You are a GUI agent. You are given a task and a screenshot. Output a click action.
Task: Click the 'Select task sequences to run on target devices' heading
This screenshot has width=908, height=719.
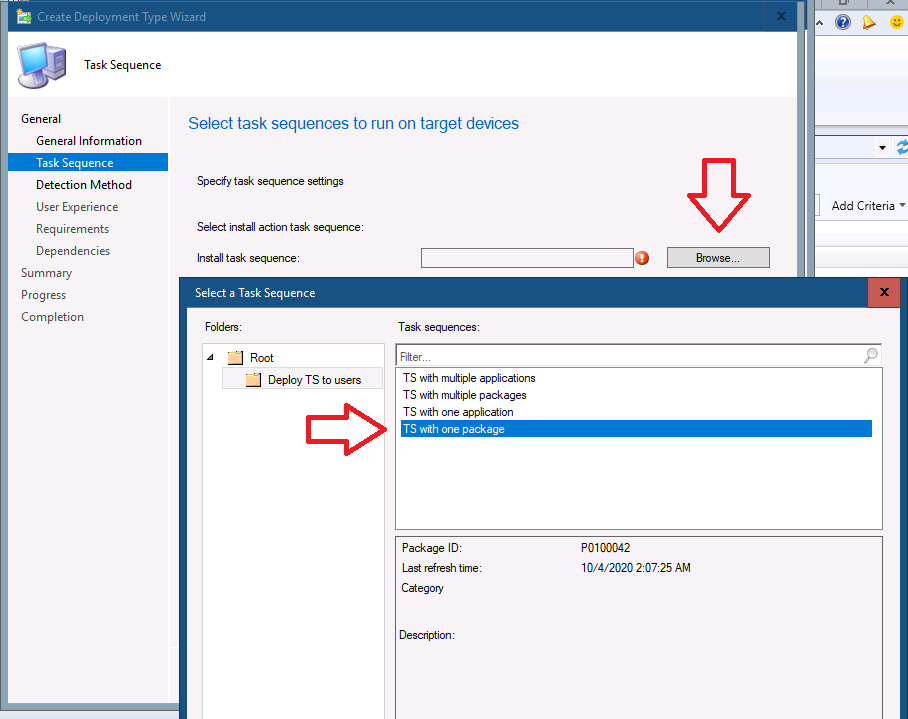(x=353, y=123)
